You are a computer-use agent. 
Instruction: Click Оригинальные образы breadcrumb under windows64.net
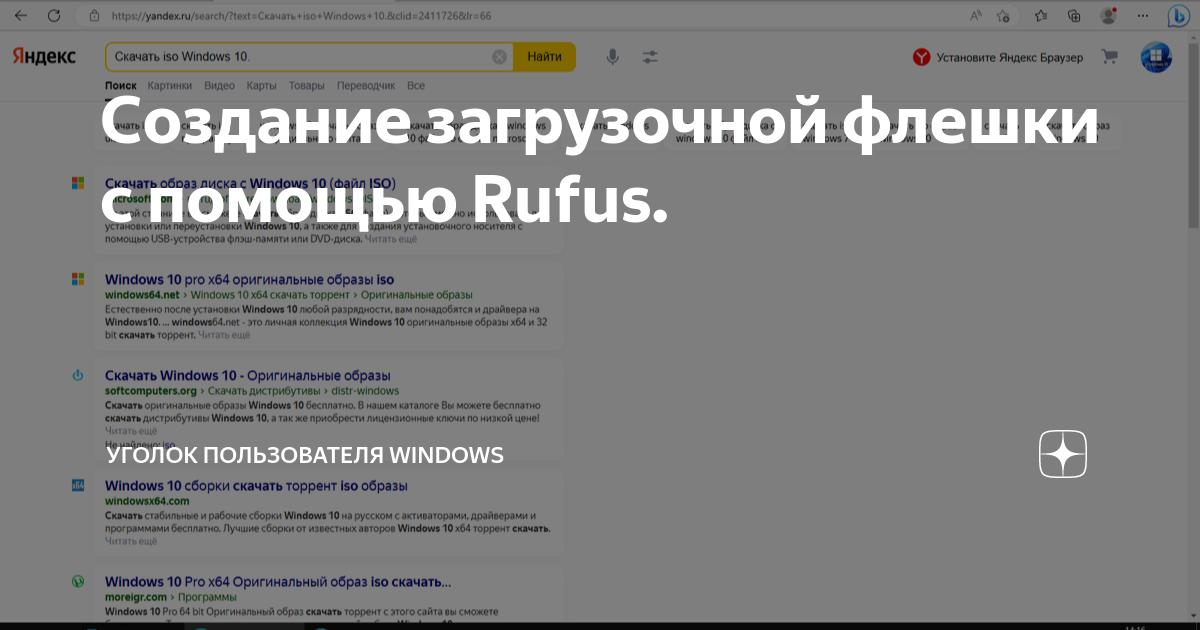point(416,295)
